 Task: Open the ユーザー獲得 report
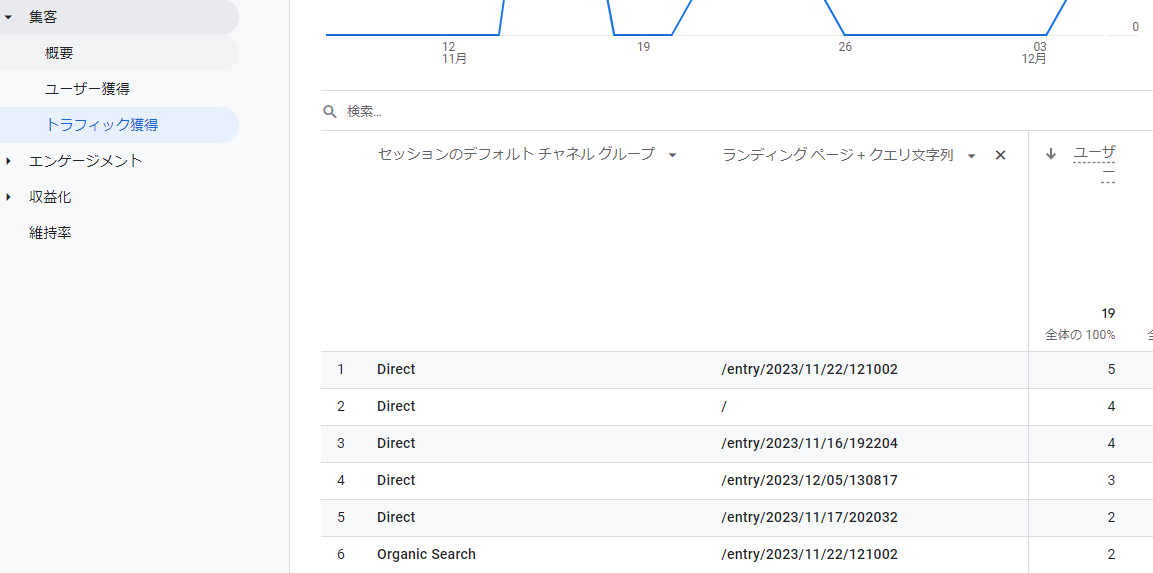pyautogui.click(x=88, y=89)
